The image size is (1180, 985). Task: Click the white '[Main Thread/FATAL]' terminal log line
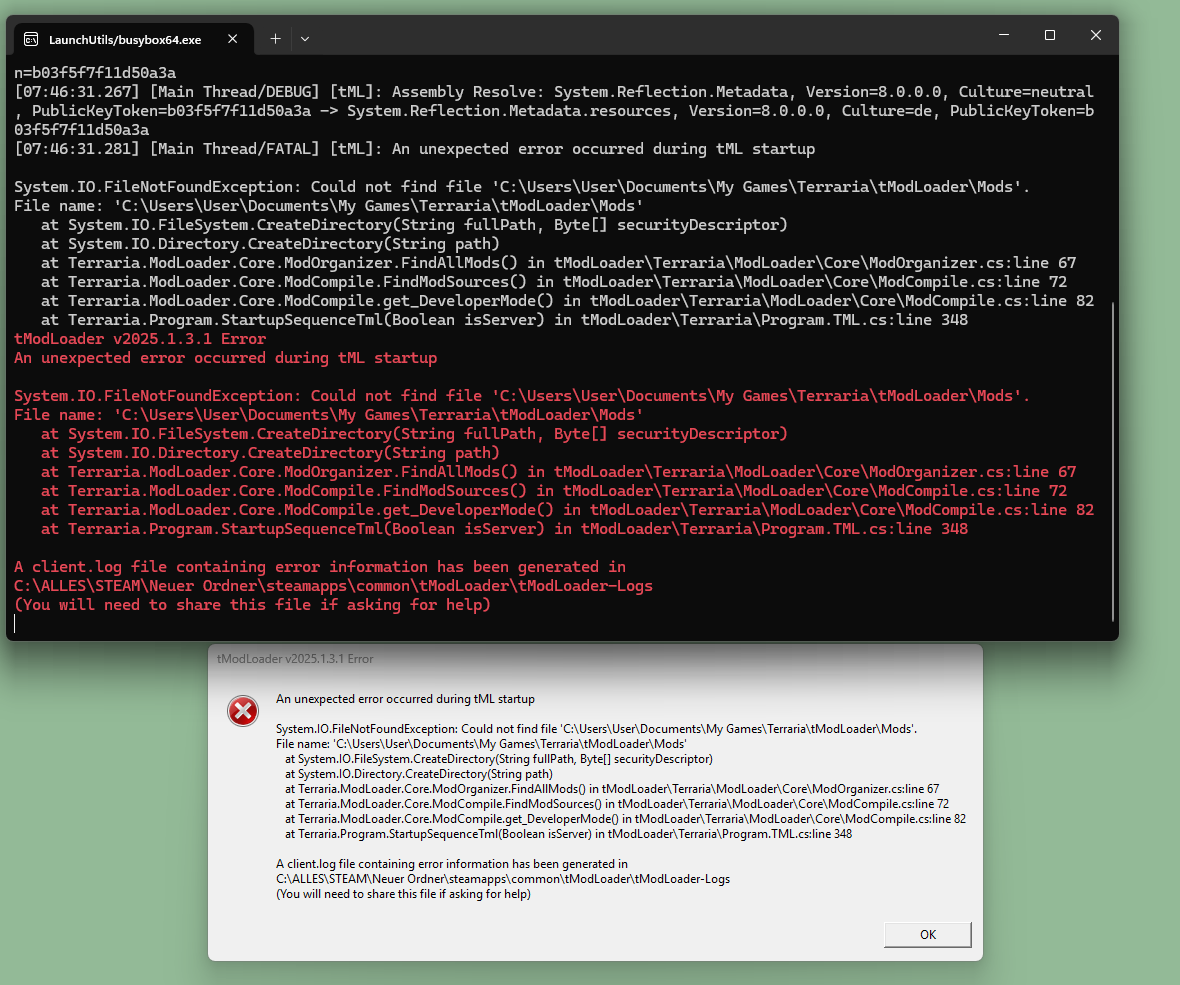[415, 149]
